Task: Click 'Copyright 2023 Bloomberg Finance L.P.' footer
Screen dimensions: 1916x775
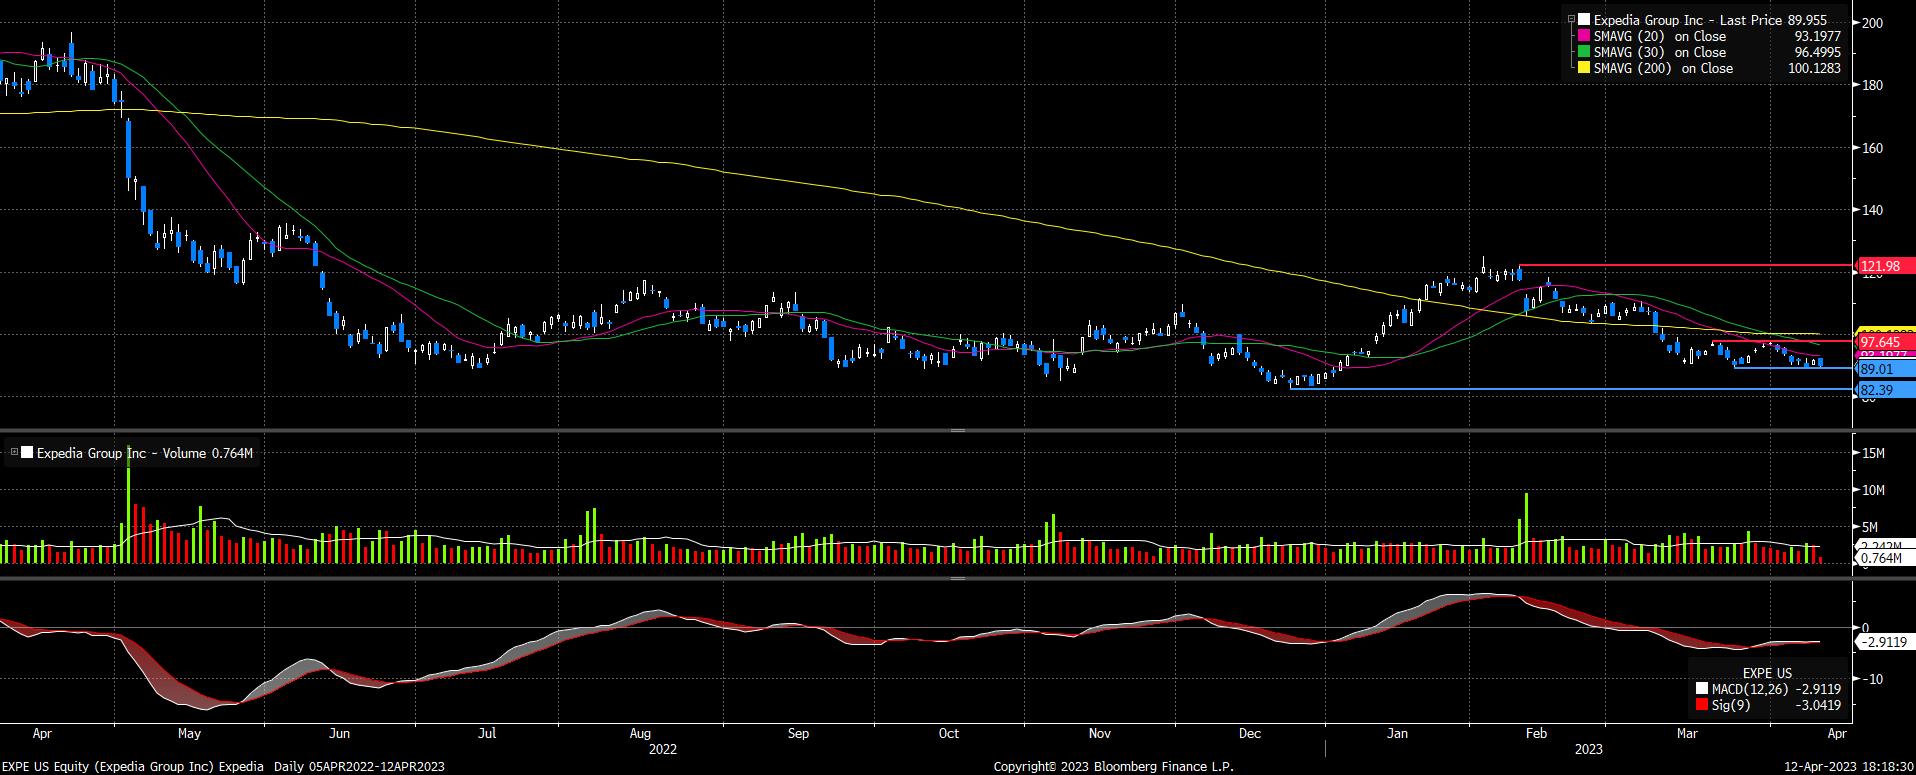Action: (x=1114, y=766)
